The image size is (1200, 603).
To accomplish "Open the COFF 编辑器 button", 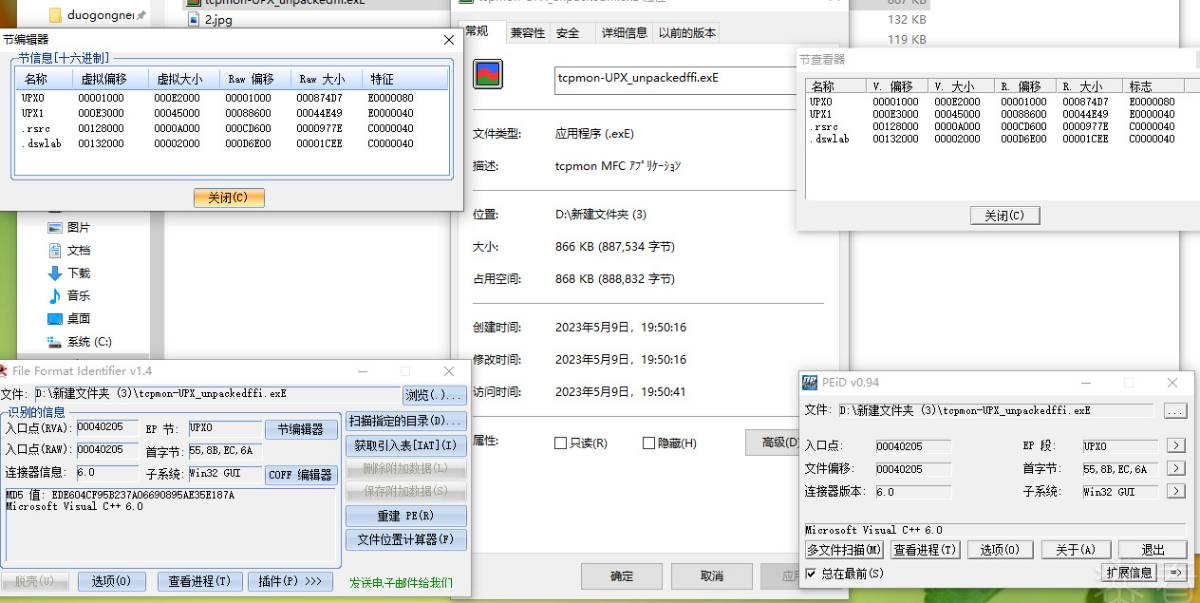I will click(301, 475).
